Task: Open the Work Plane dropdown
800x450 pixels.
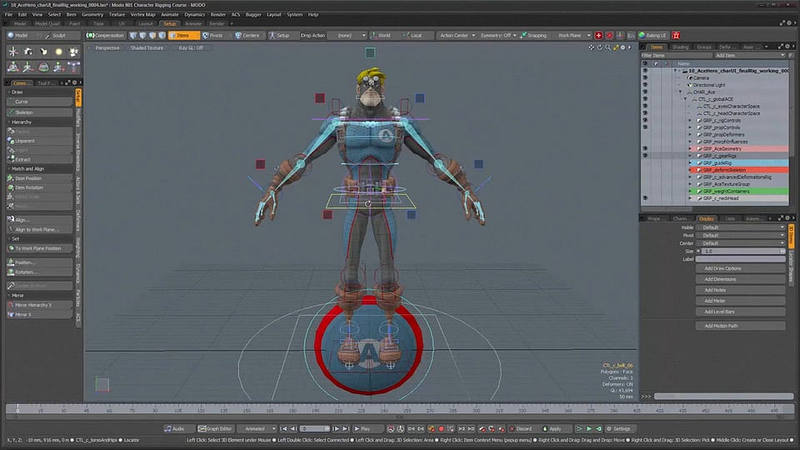Action: click(x=571, y=35)
